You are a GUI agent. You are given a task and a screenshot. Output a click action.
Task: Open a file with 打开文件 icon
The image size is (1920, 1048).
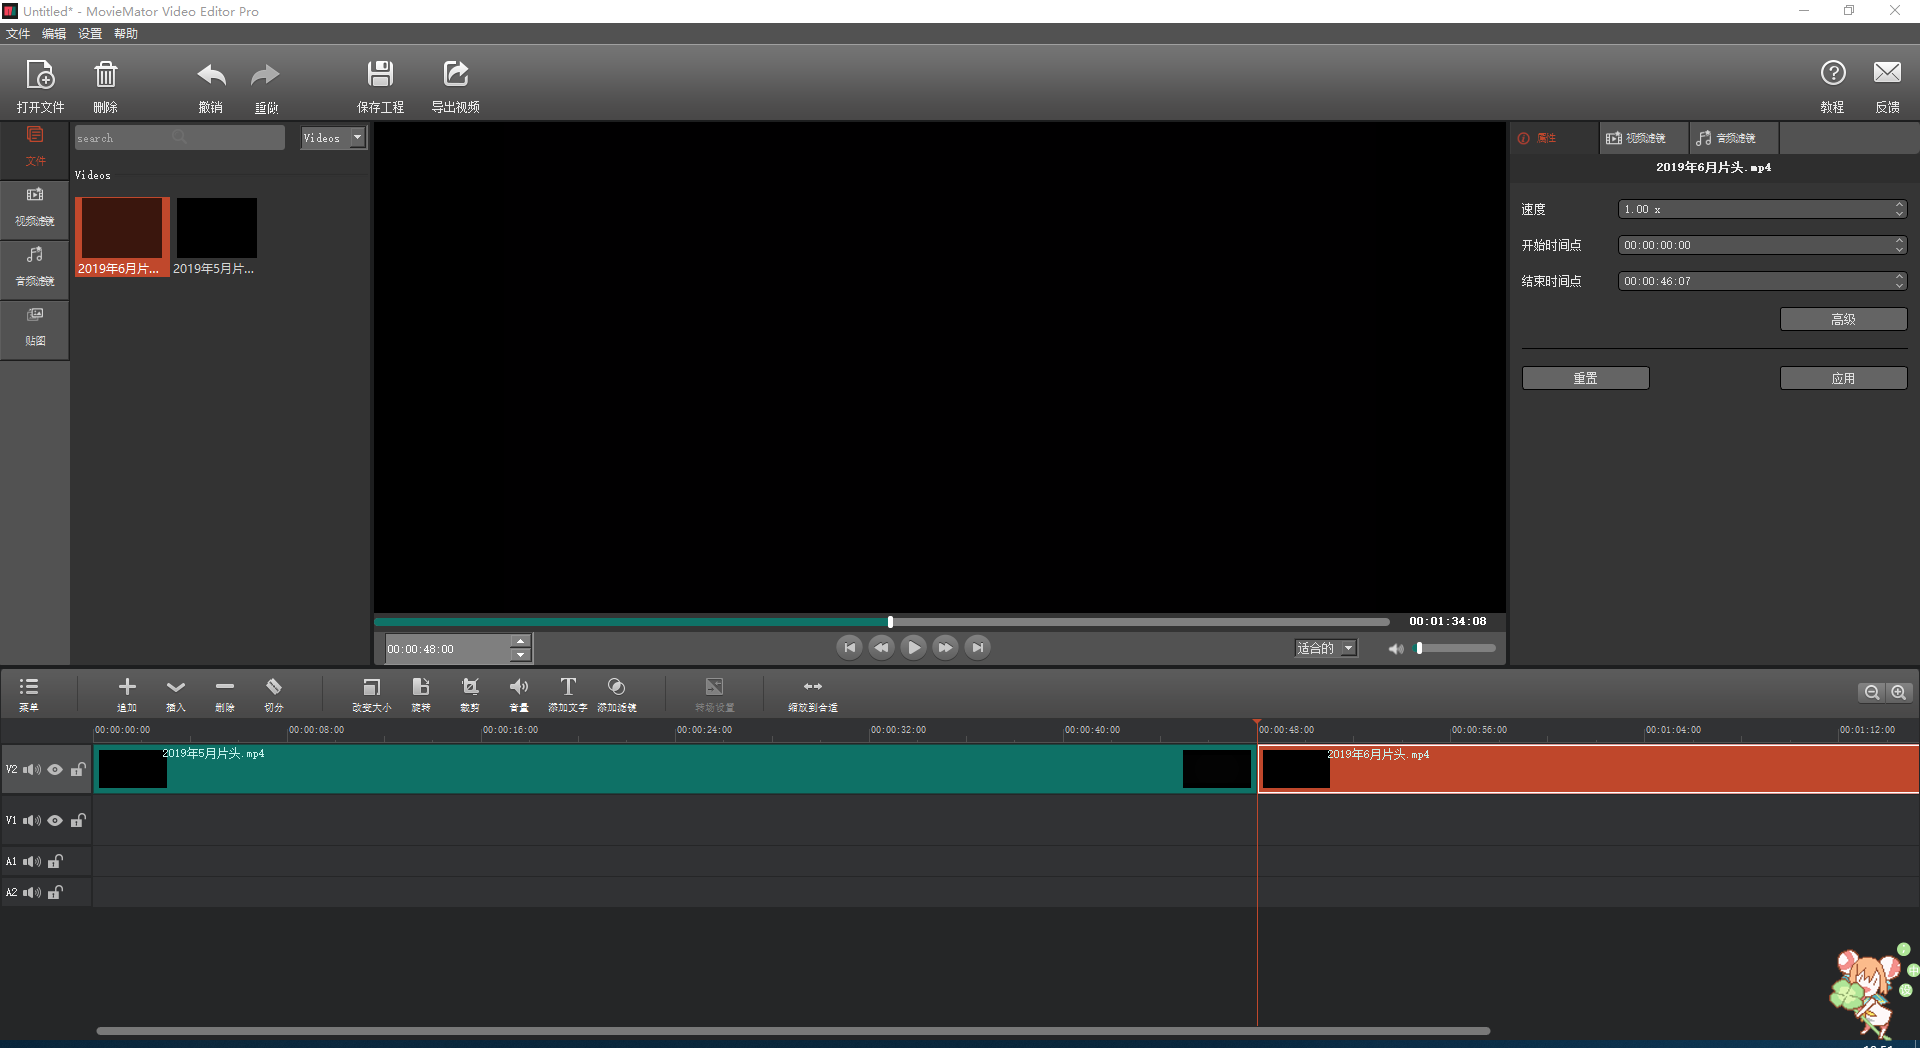(40, 75)
